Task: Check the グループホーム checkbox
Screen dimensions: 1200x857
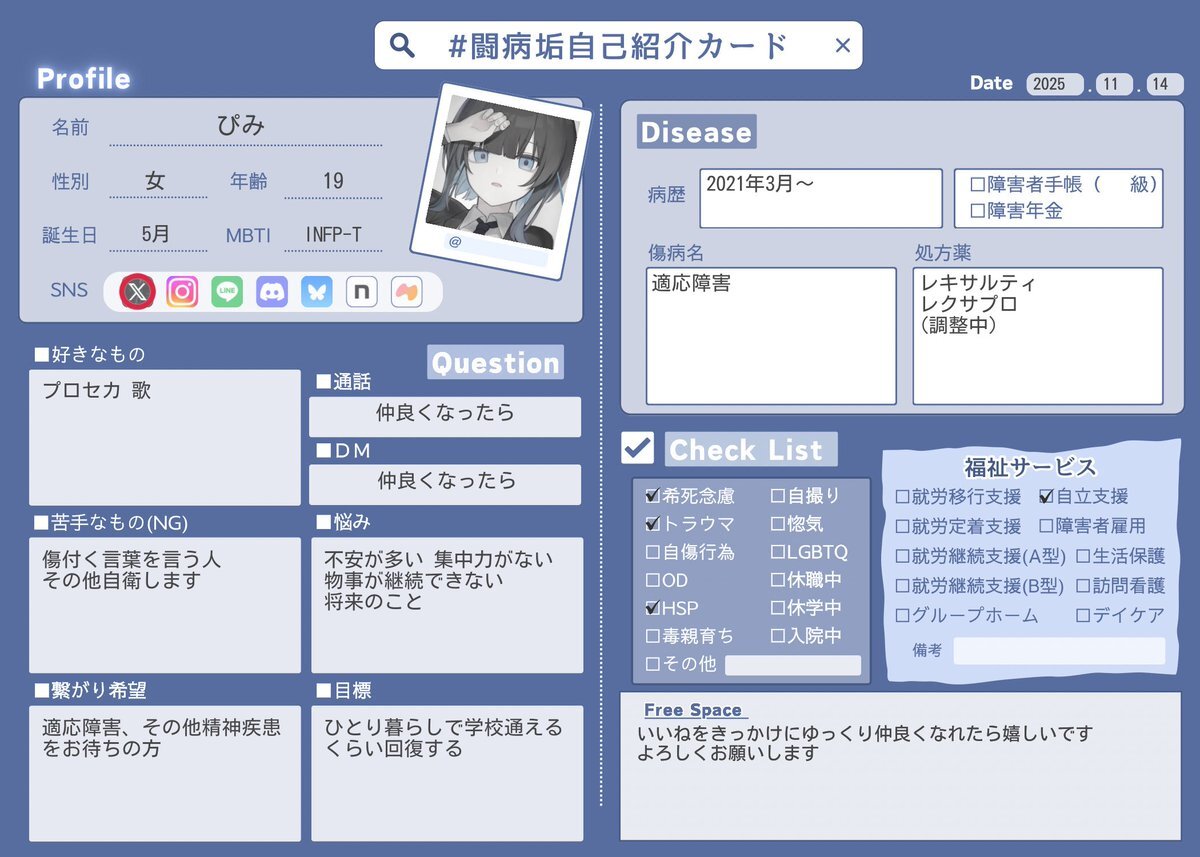Action: 902,616
